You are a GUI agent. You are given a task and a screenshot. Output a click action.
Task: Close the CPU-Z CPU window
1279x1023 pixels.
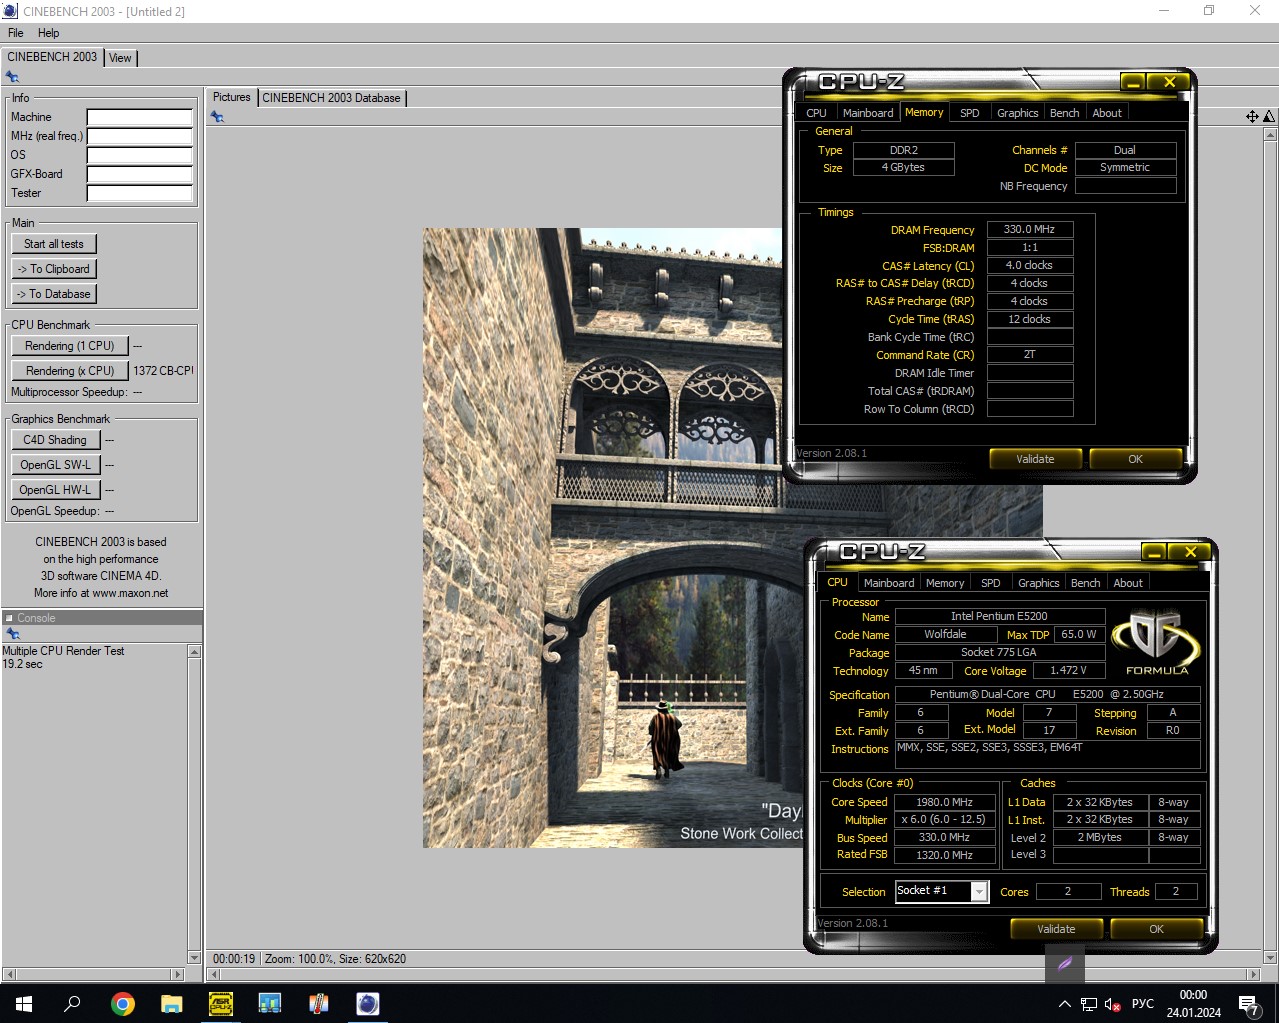(x=1190, y=552)
